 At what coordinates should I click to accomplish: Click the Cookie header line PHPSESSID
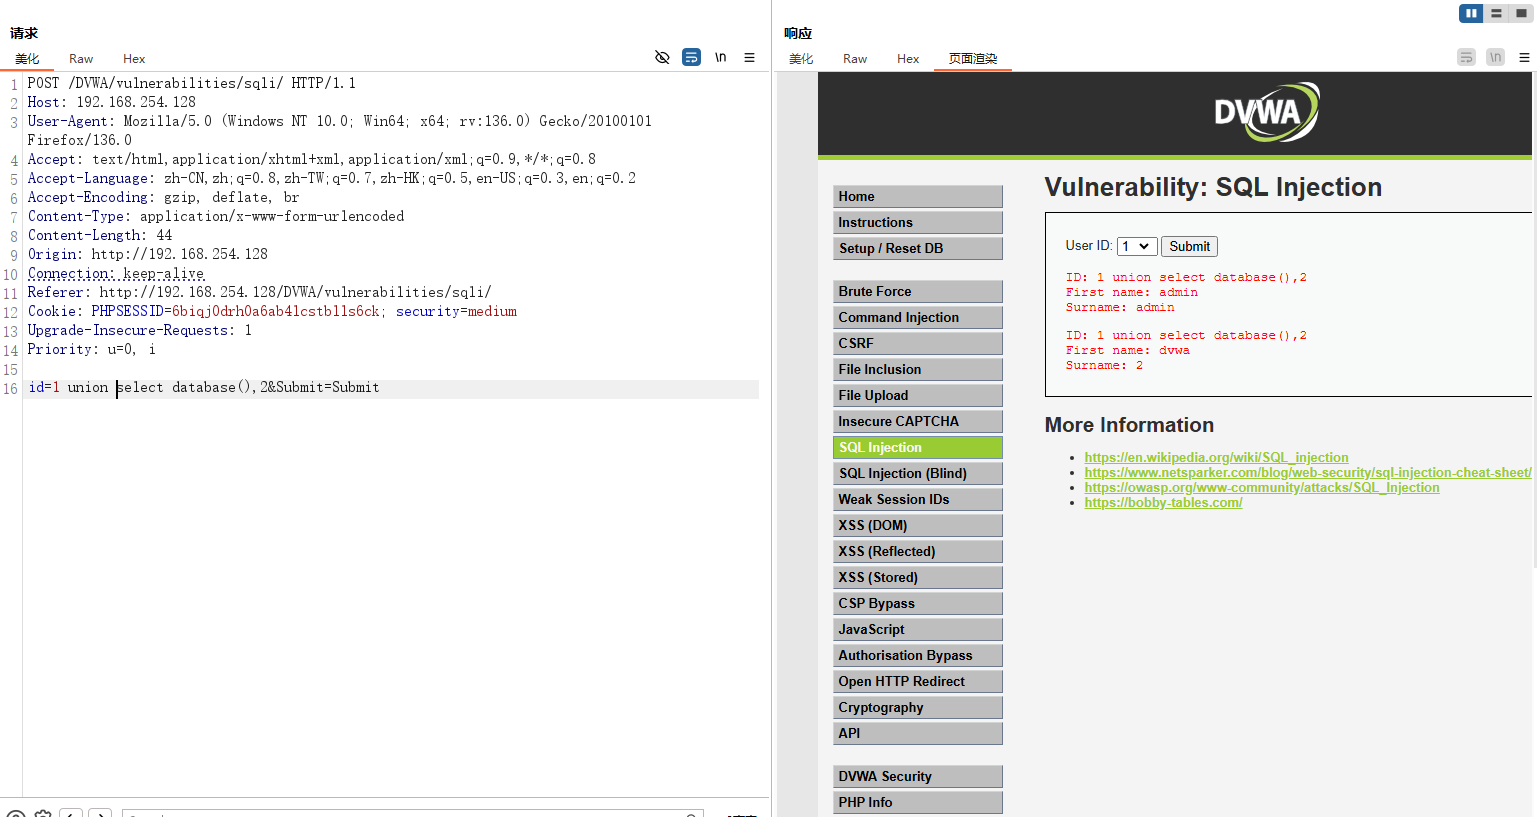pyautogui.click(x=272, y=312)
